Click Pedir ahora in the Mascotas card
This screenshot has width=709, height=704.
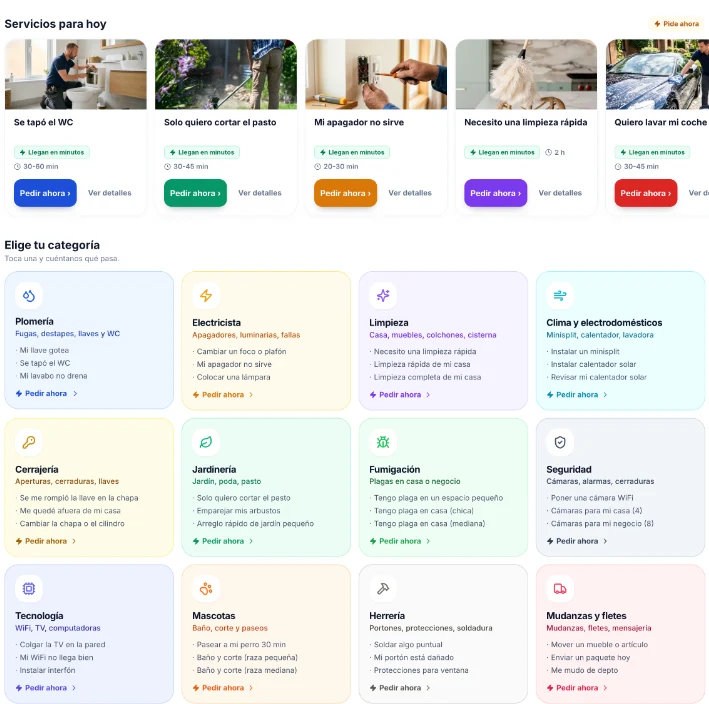tap(223, 688)
